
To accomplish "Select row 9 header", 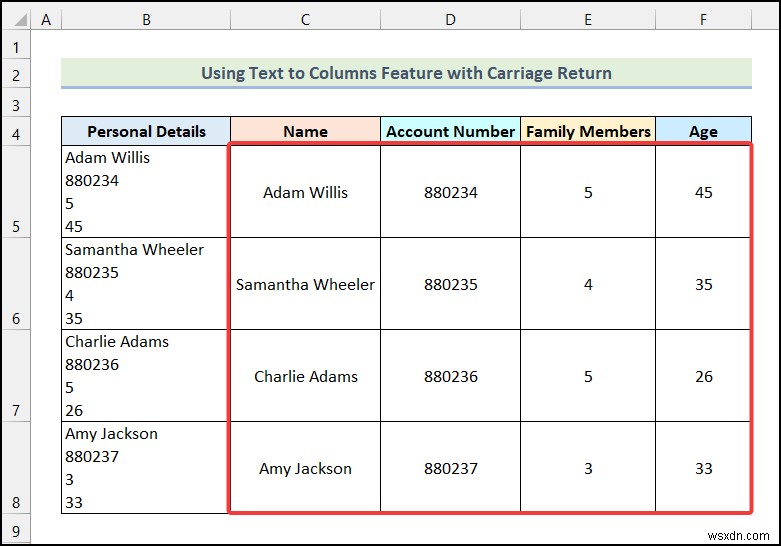I will click(x=16, y=529).
